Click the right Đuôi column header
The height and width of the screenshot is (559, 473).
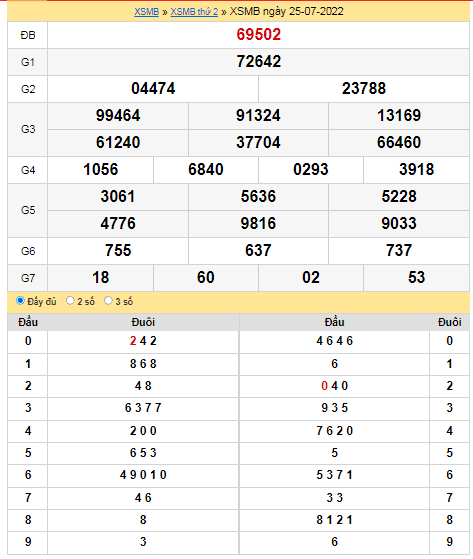pyautogui.click(x=449, y=322)
